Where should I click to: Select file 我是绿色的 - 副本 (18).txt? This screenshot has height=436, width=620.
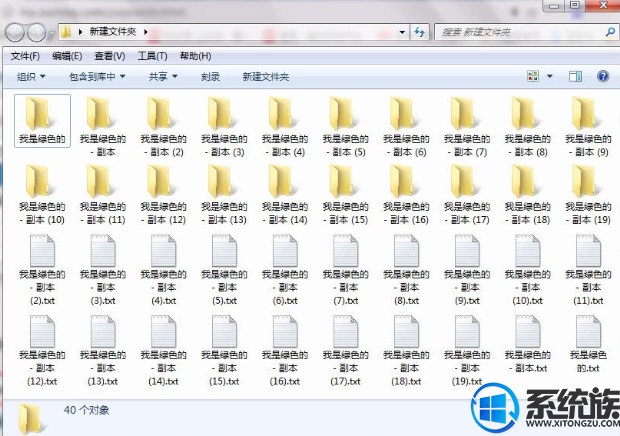point(406,350)
